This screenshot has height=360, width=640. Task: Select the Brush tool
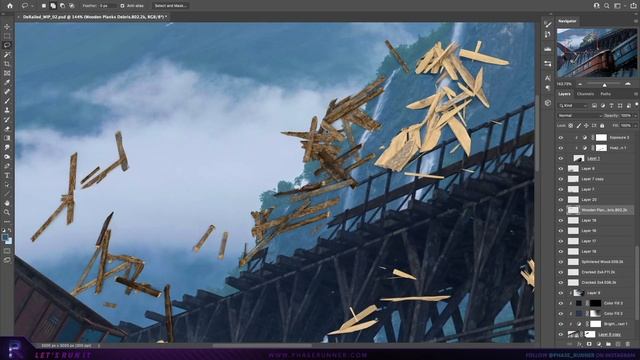[x=7, y=101]
